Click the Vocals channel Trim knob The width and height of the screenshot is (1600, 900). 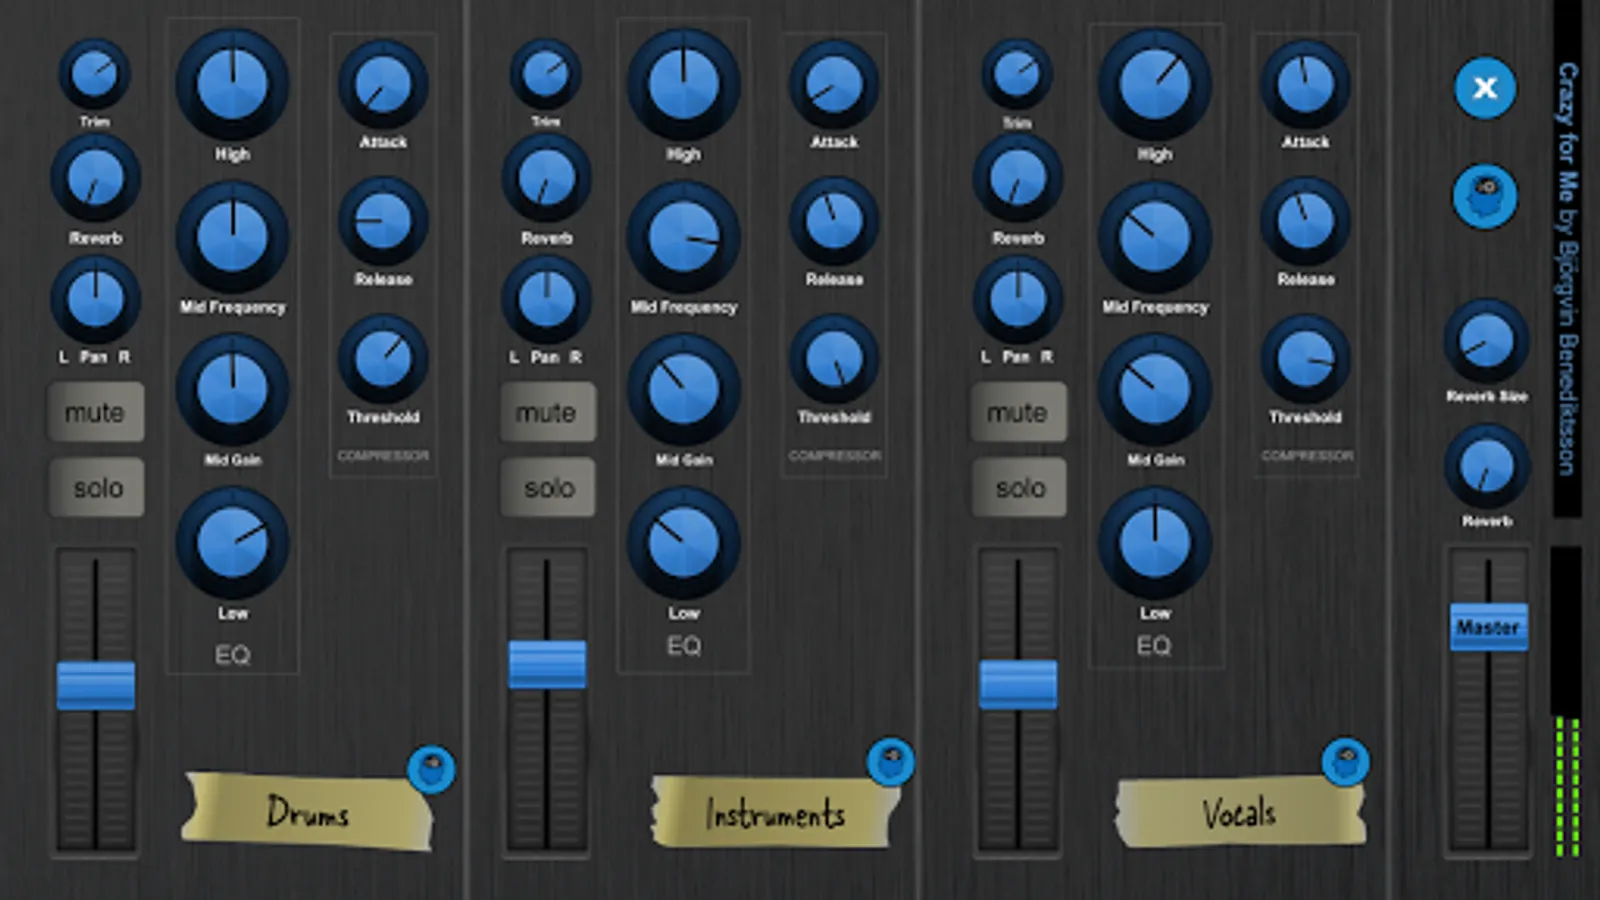click(1016, 74)
